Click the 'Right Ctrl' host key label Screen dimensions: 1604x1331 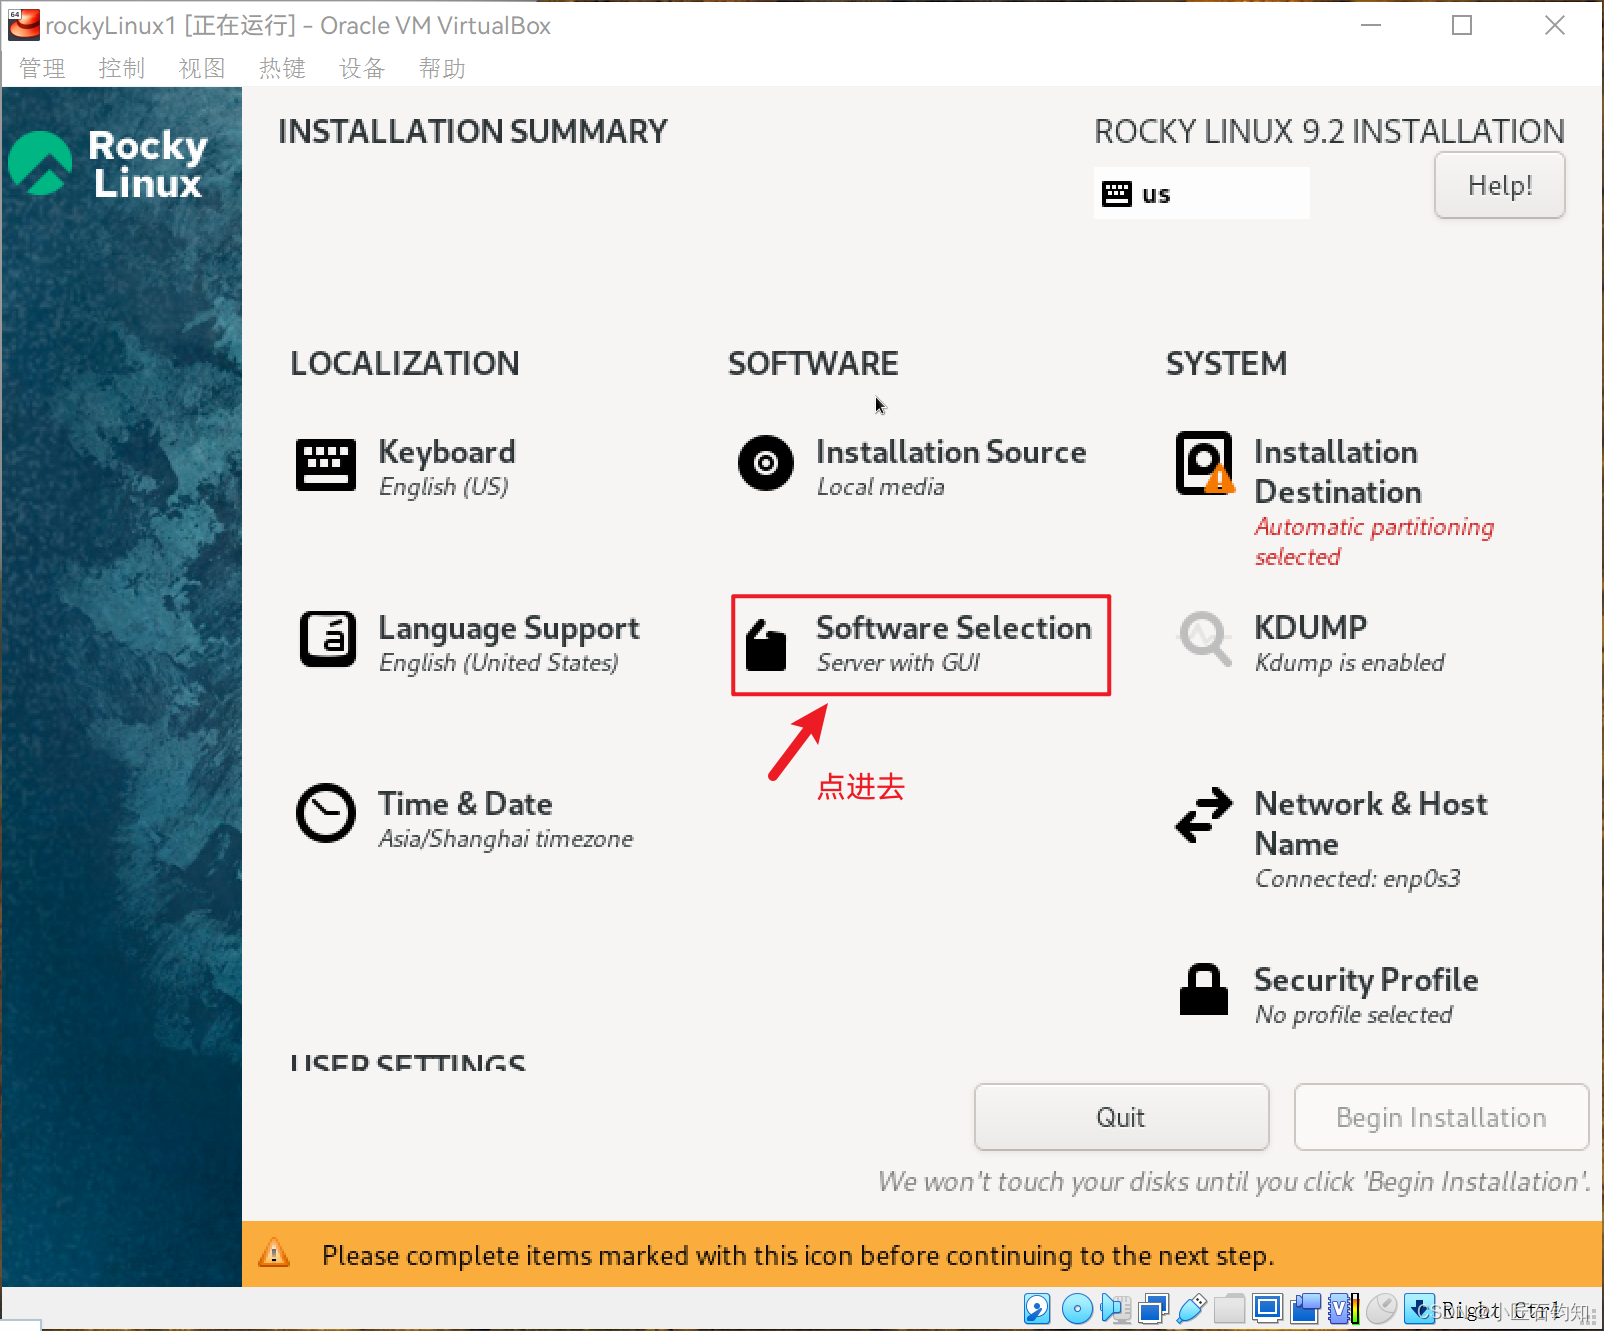pyautogui.click(x=1501, y=1310)
